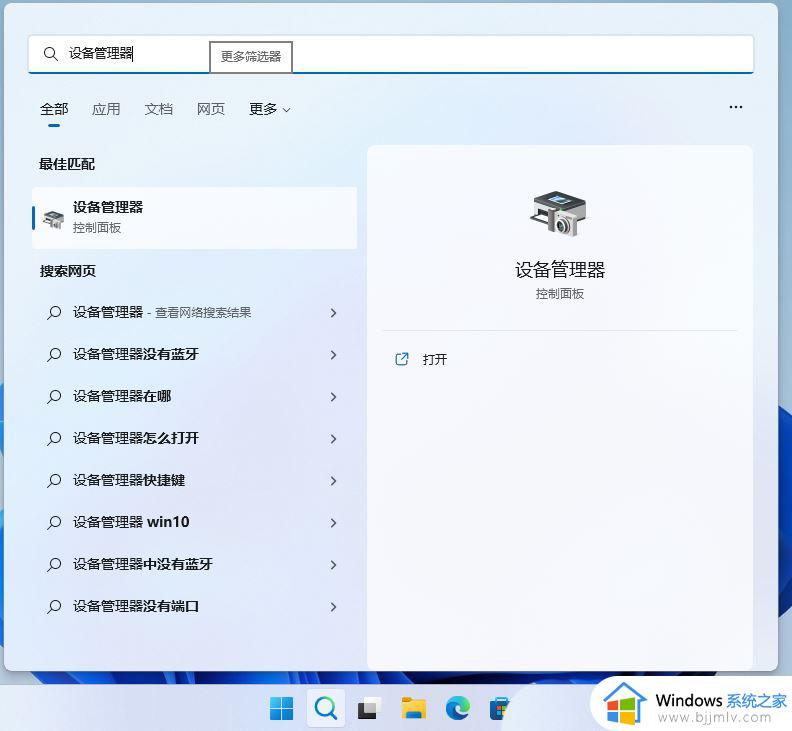The image size is (792, 731).
Task: Click the 更多筛选器 tooltip button
Action: 251,57
